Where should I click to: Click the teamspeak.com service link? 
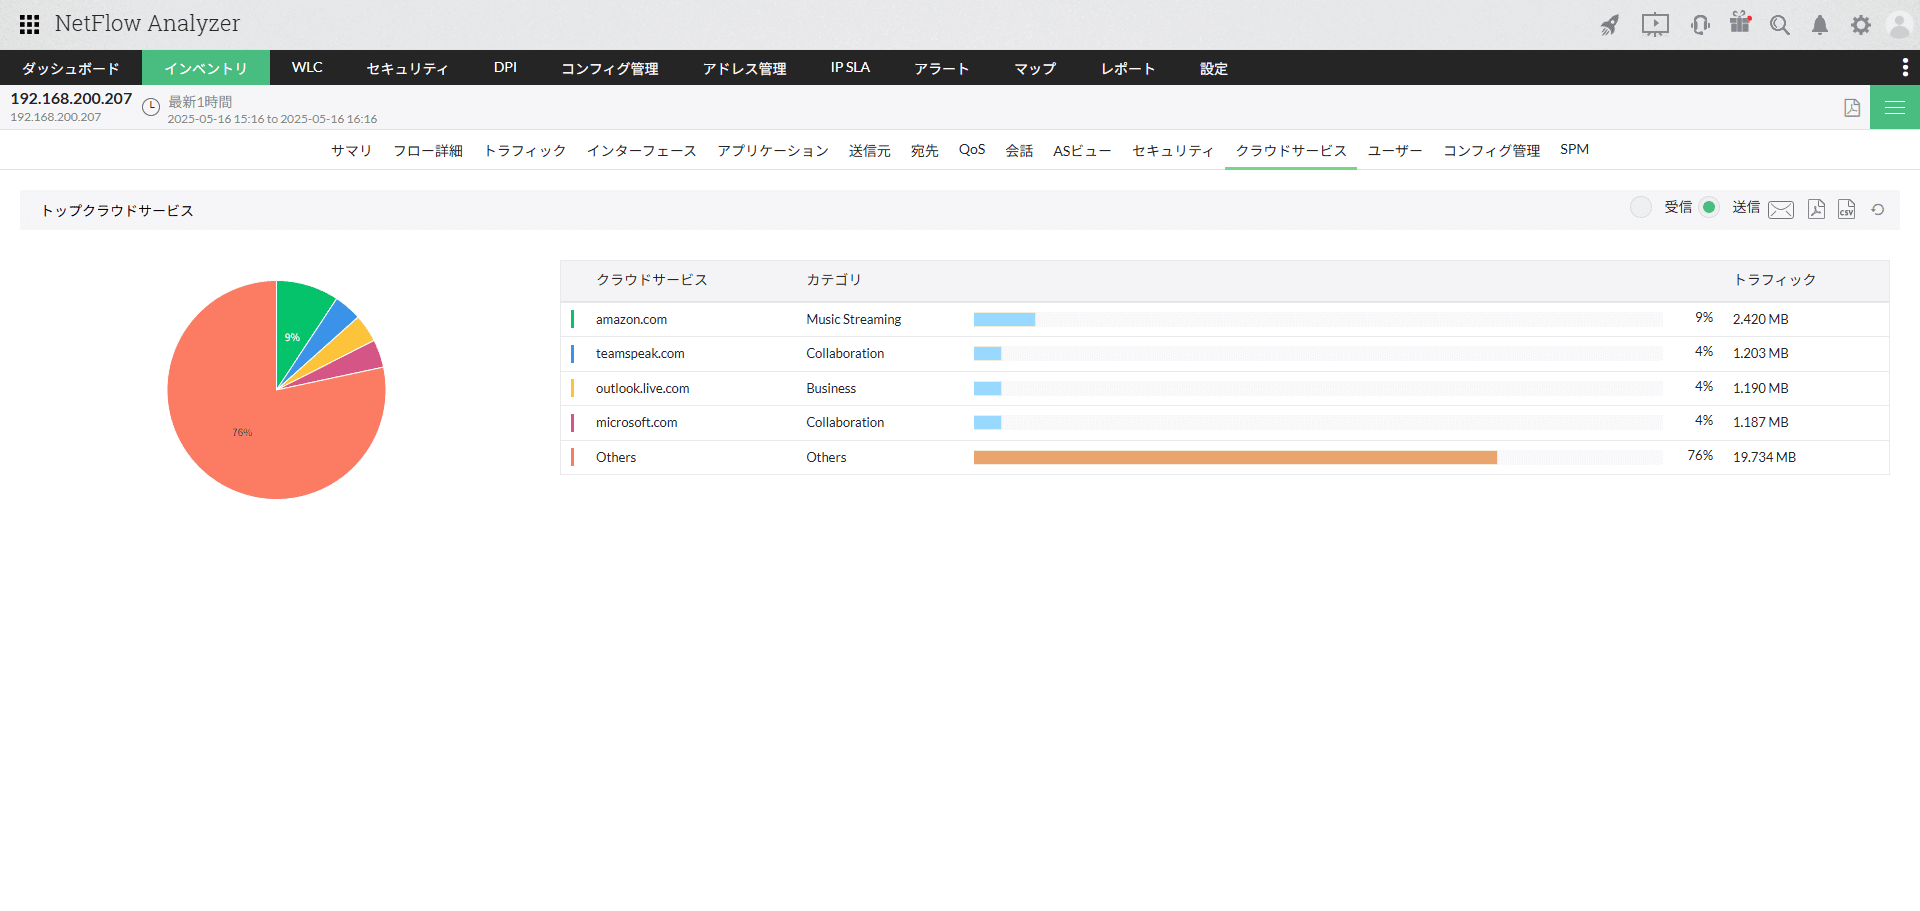640,353
